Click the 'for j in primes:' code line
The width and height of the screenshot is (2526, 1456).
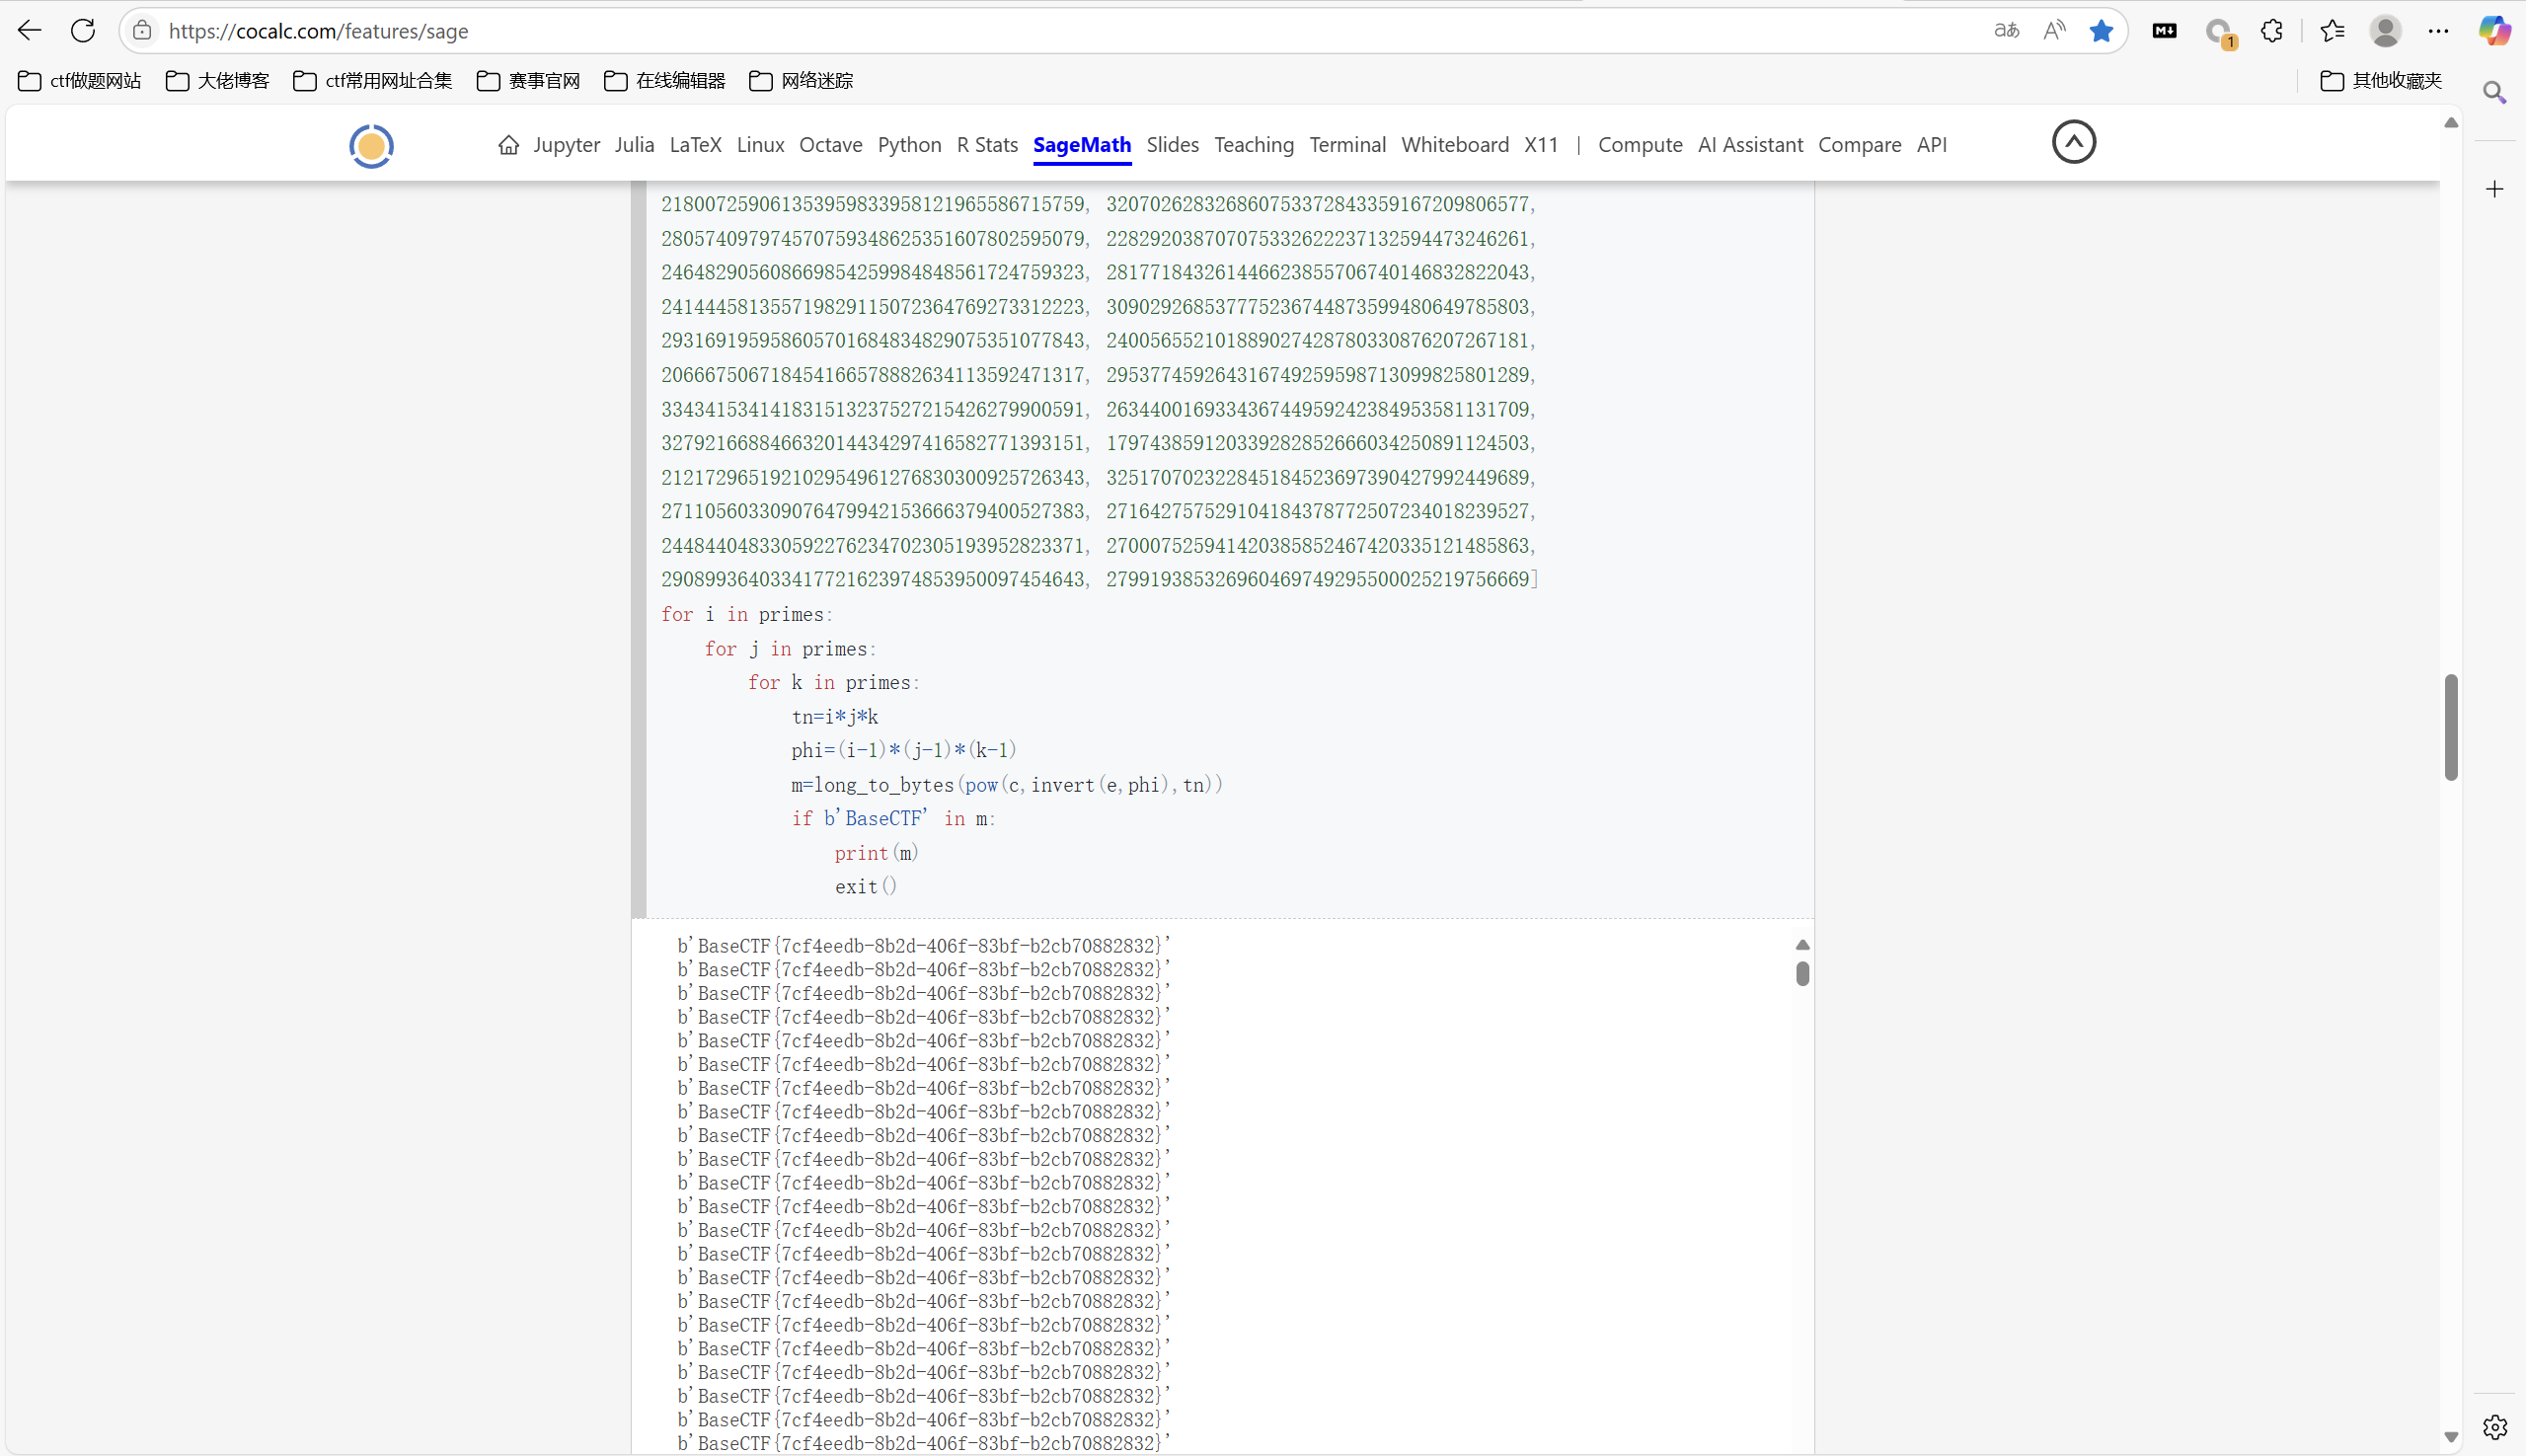coord(790,649)
